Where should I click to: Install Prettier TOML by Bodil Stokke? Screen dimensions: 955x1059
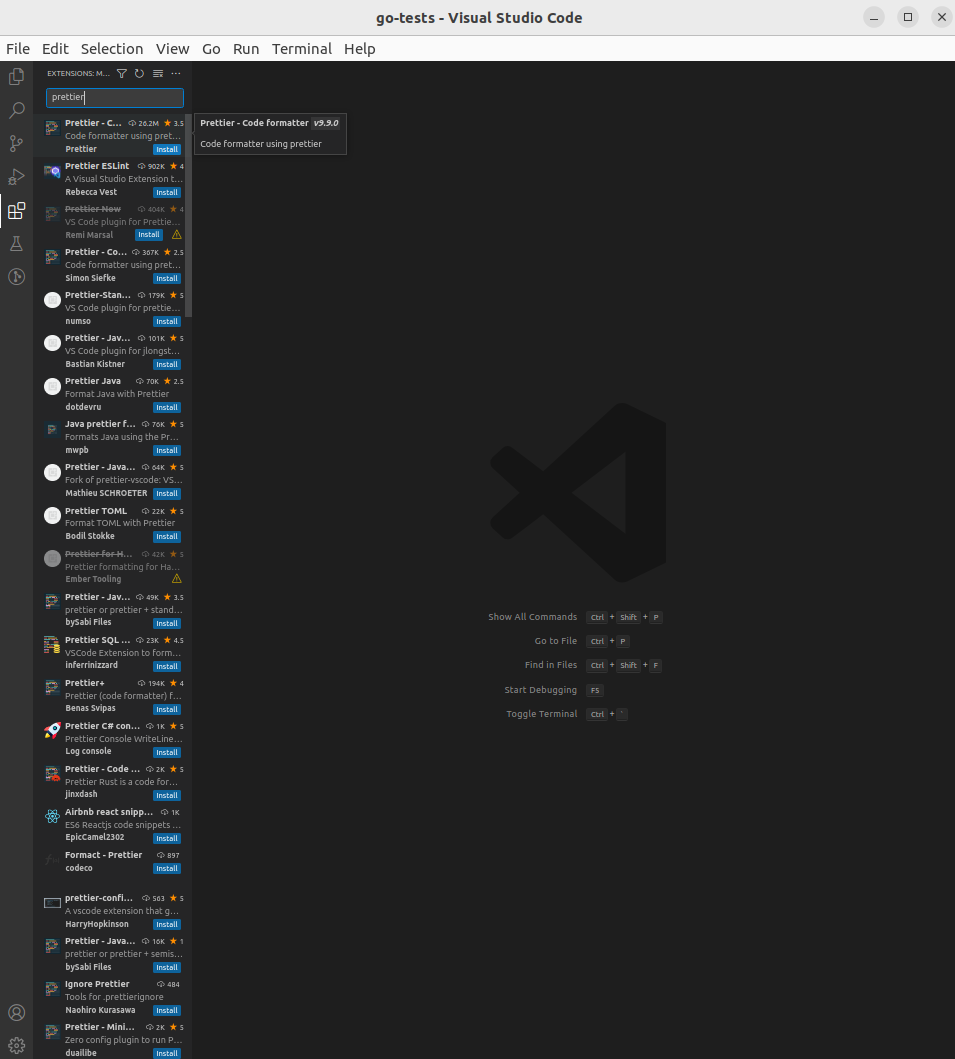point(167,537)
